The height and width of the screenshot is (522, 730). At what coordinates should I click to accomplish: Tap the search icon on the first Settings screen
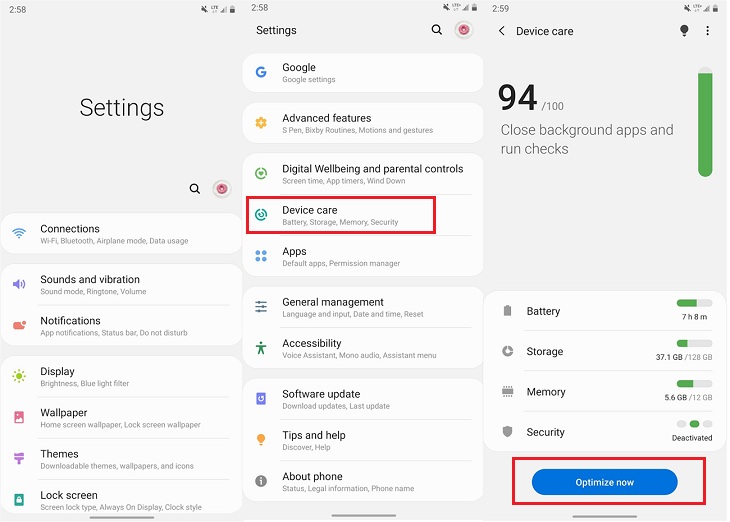pyautogui.click(x=195, y=189)
